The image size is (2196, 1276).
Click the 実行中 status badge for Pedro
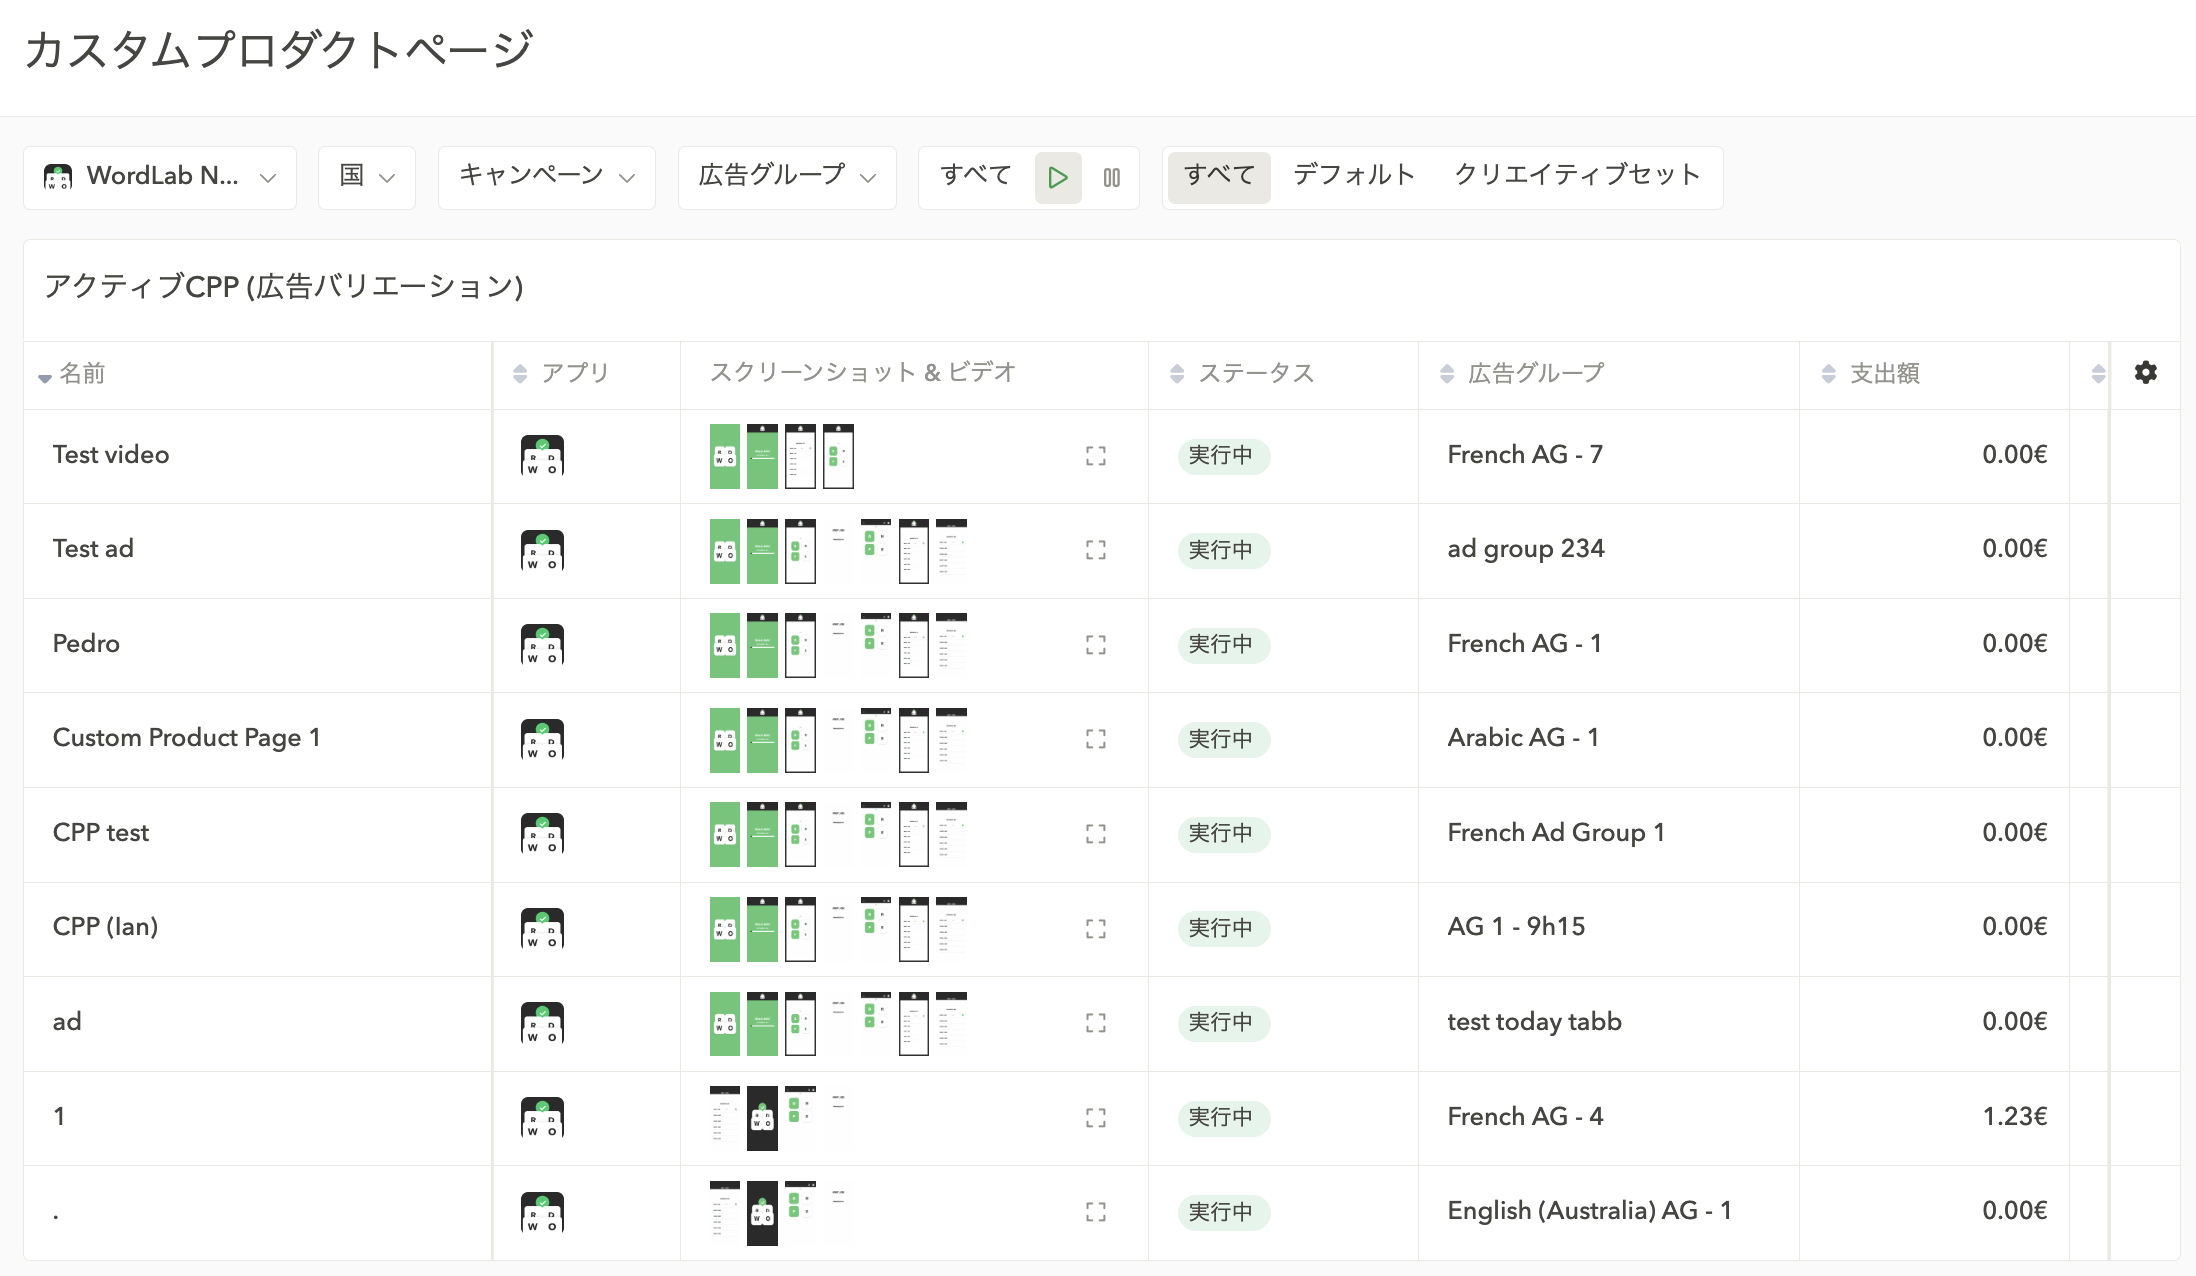click(x=1223, y=645)
